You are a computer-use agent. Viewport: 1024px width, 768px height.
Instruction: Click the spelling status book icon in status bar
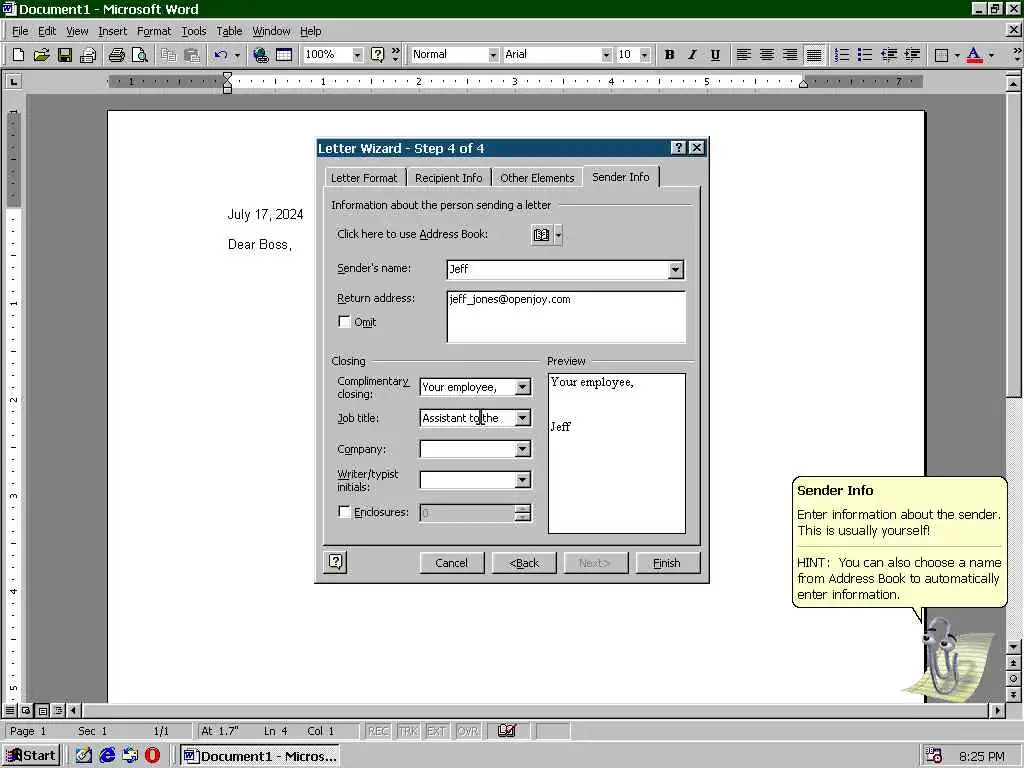pyautogui.click(x=507, y=731)
